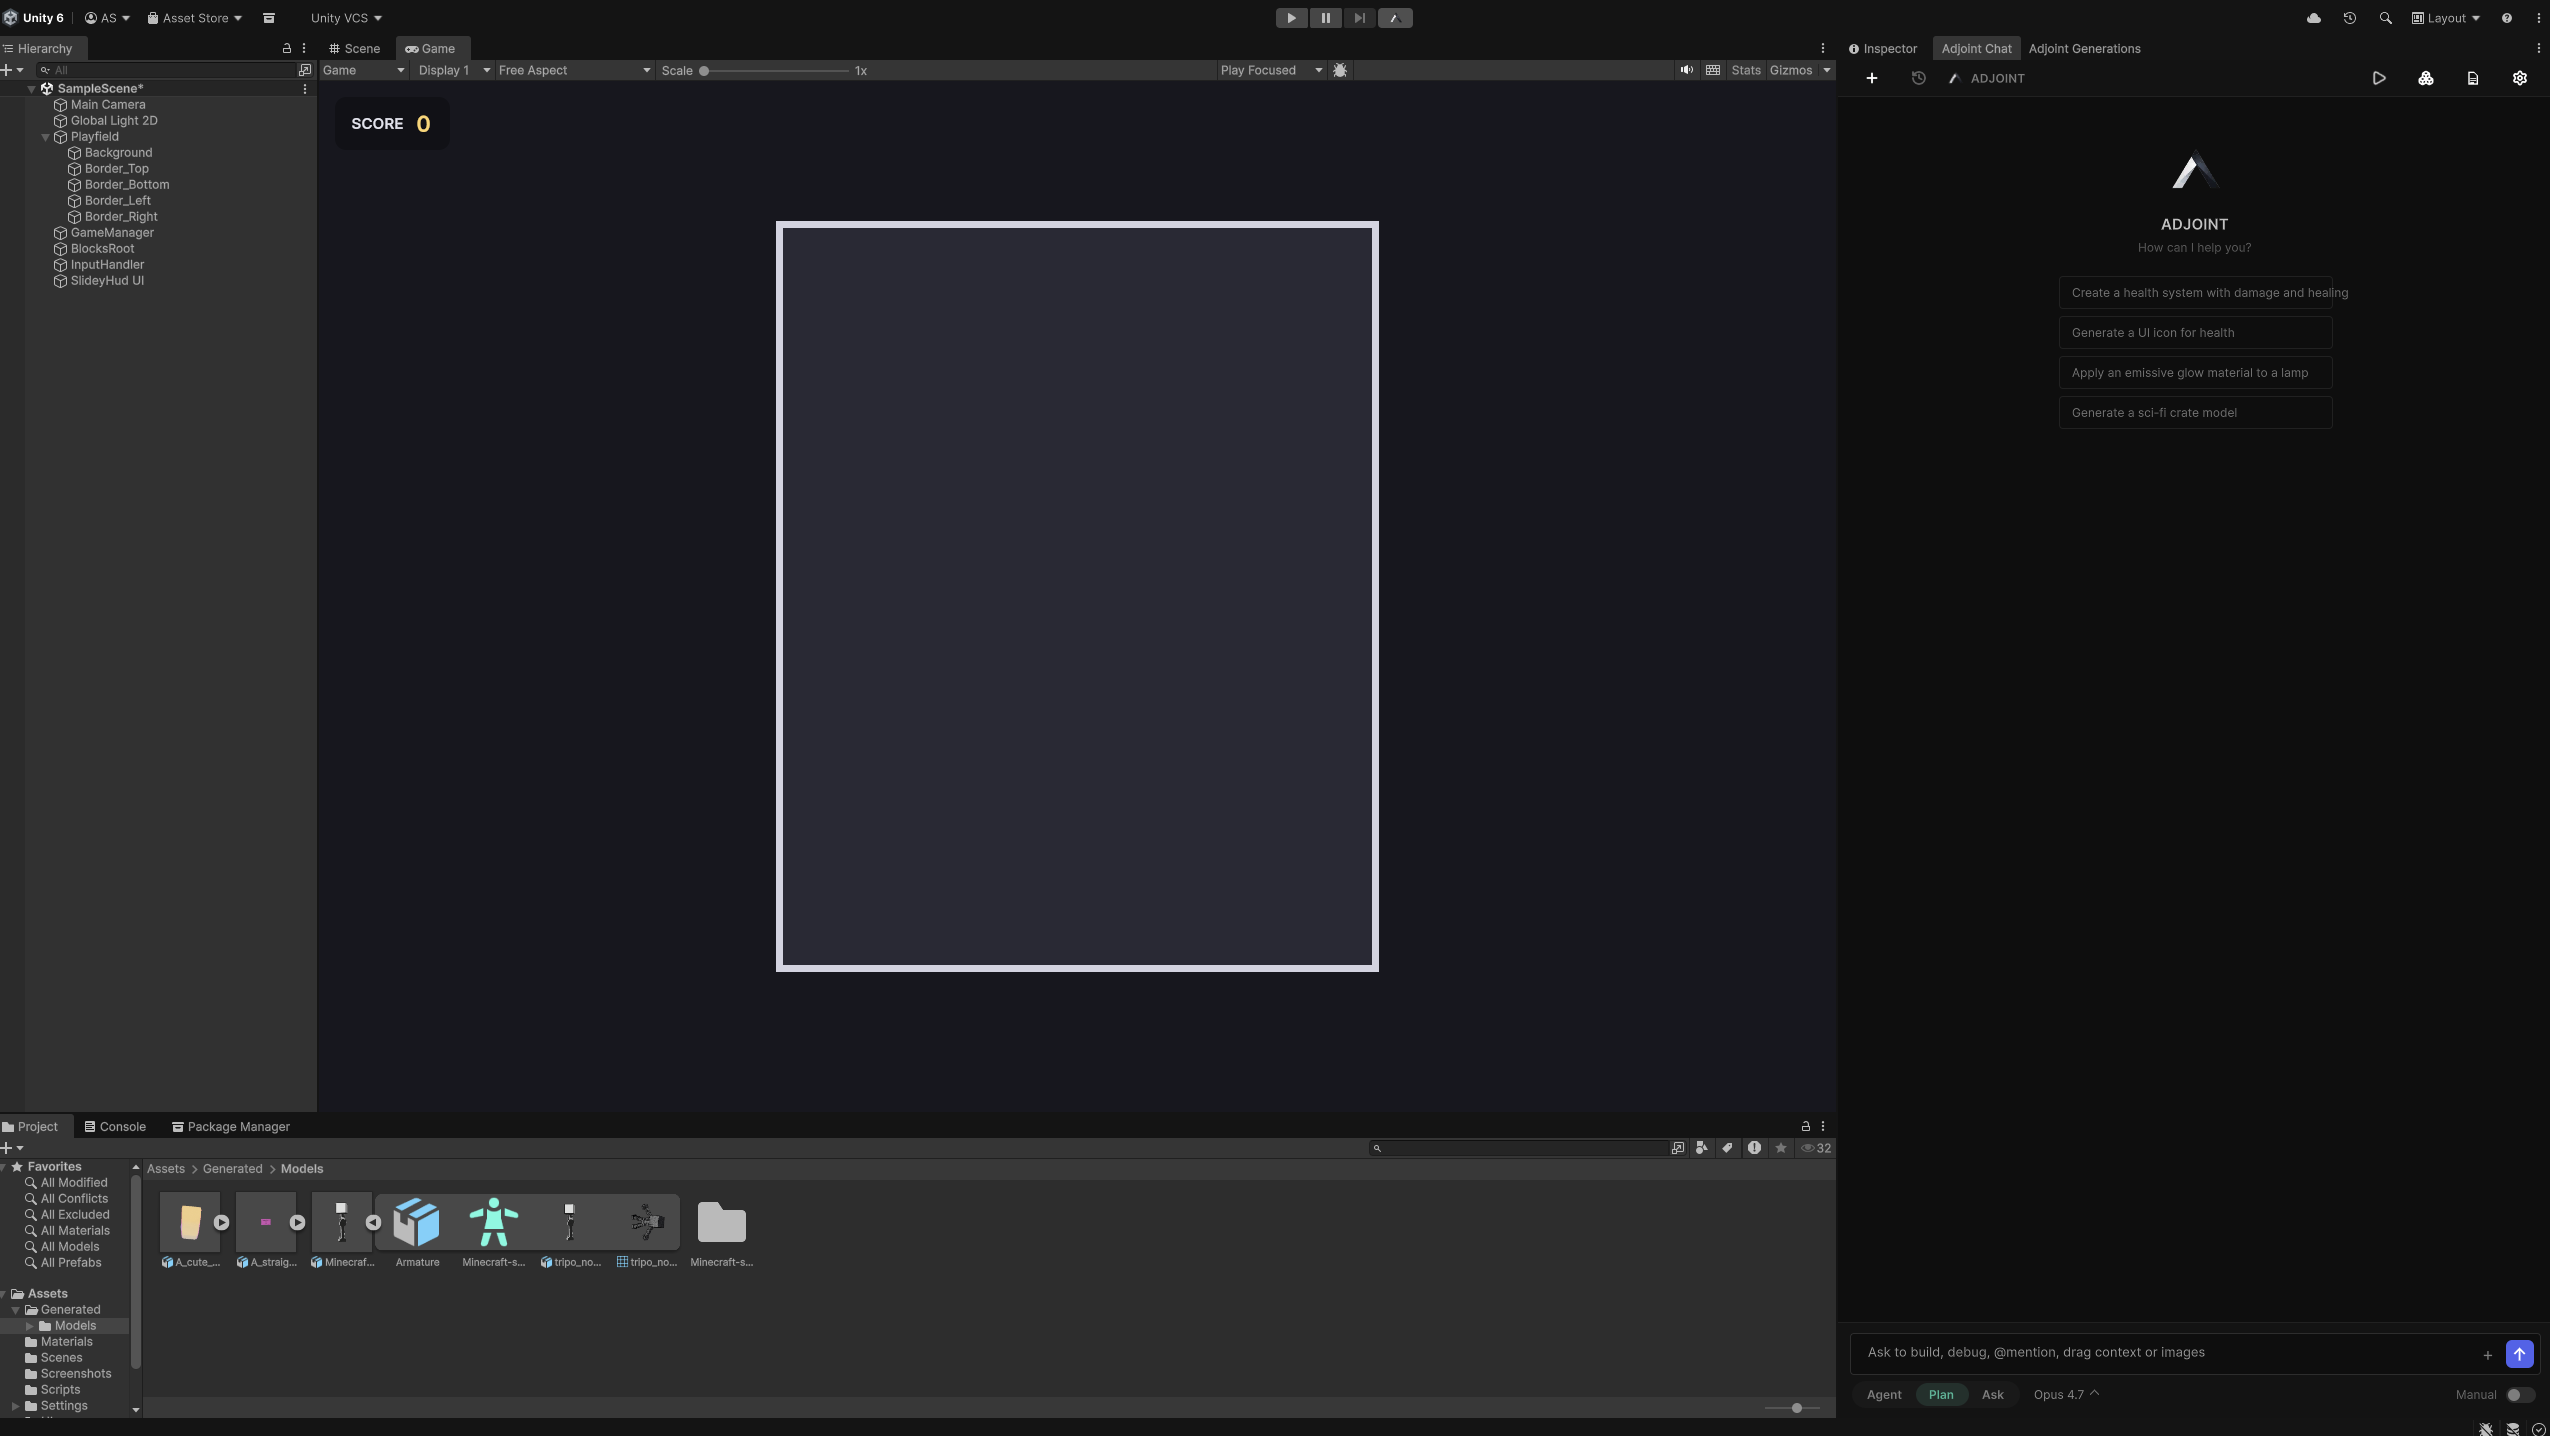Switch to the Scene tab
The width and height of the screenshot is (2550, 1436).
point(355,48)
